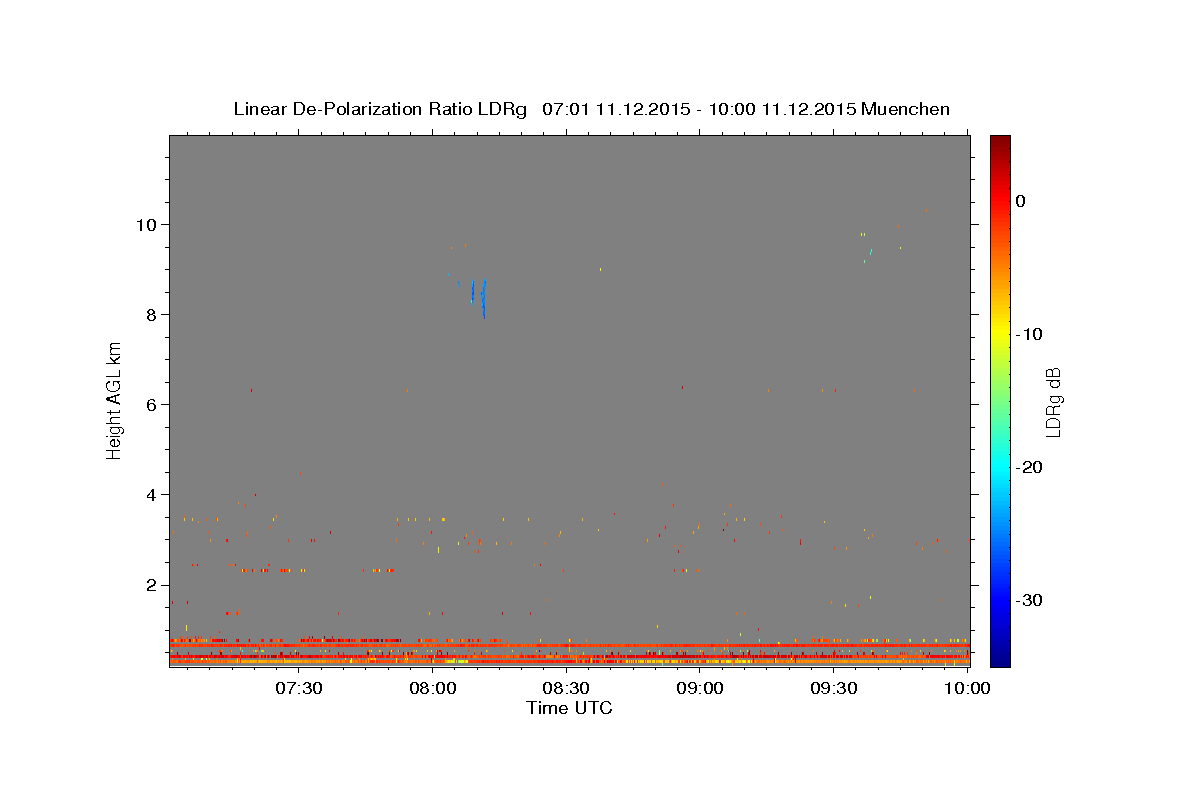Screen dimensions: 1200x800
Task: Click the colorbar label -20
Action: [x=1030, y=467]
